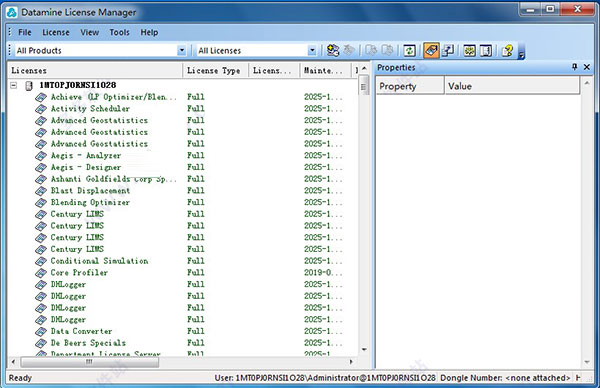Image resolution: width=600 pixels, height=388 pixels.
Task: Click the horizontal scrollbar thumb in license list
Action: point(90,362)
